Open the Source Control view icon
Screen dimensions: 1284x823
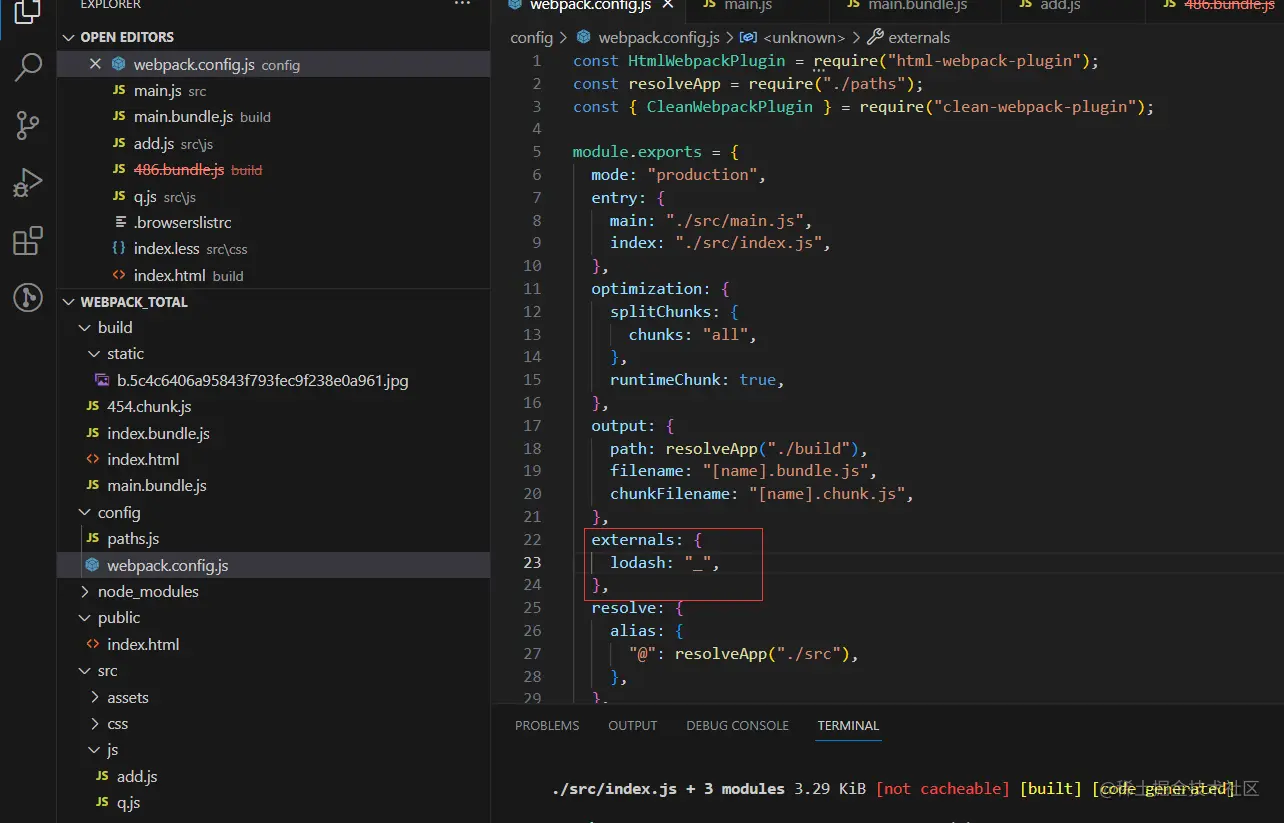pos(28,126)
